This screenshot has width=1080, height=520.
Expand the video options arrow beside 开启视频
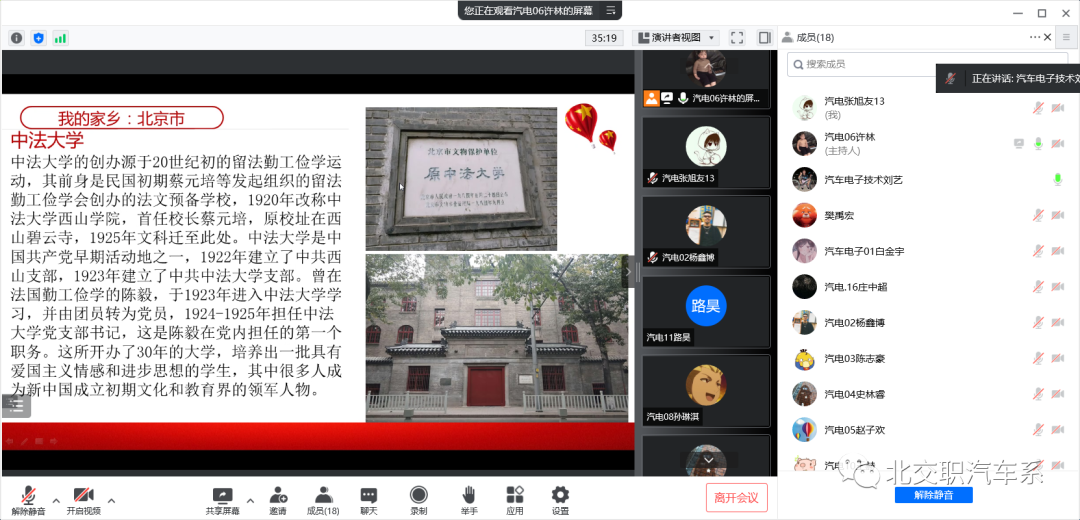coord(111,500)
